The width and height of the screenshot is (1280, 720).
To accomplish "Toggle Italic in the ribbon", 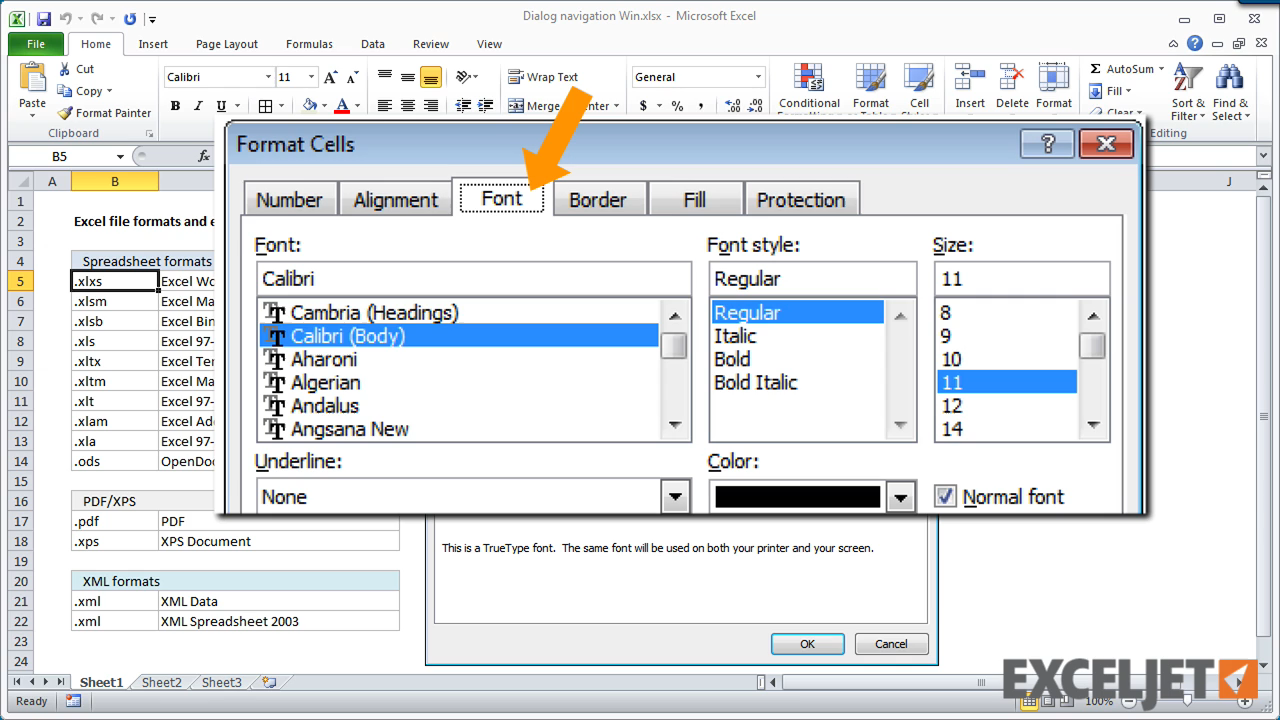I will pyautogui.click(x=198, y=106).
